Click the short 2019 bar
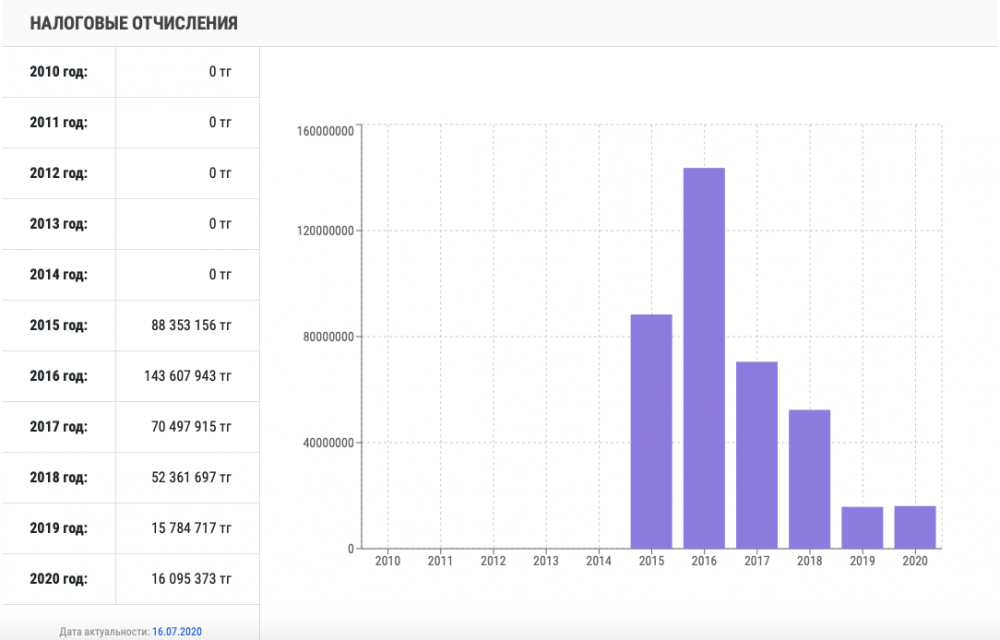The height and width of the screenshot is (640, 1000). tap(862, 528)
